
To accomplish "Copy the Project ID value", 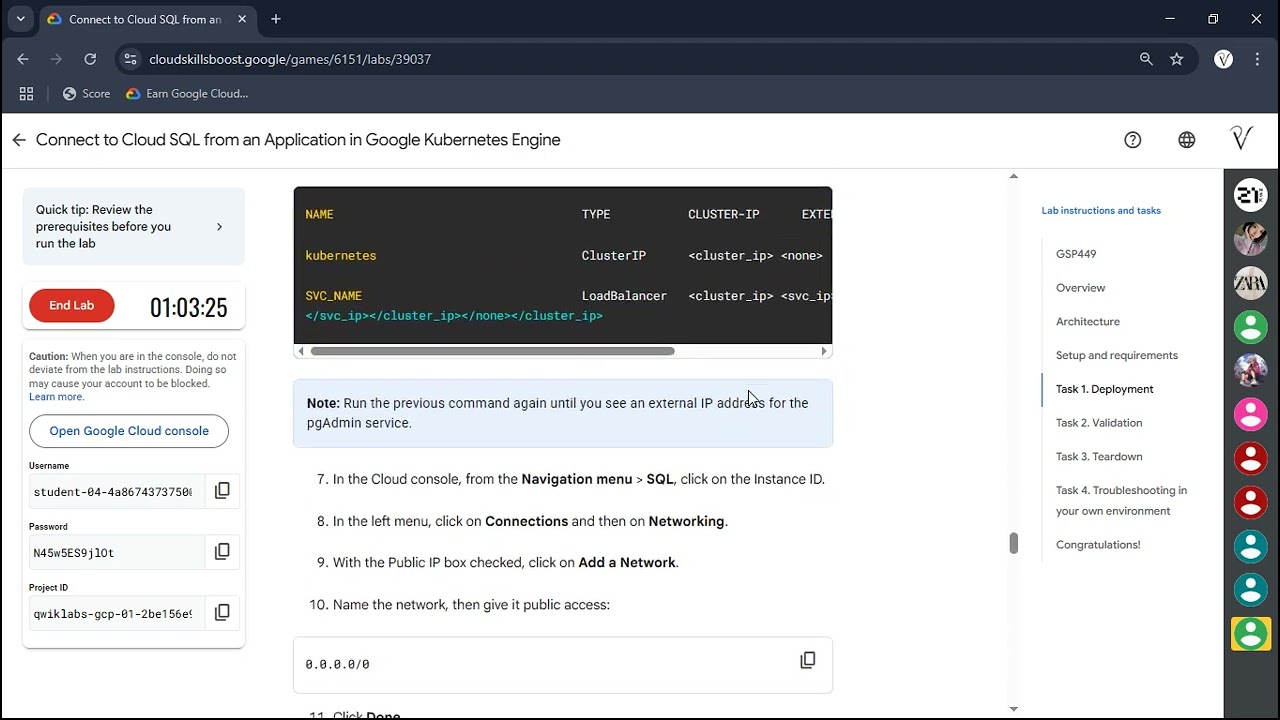I will [x=222, y=612].
